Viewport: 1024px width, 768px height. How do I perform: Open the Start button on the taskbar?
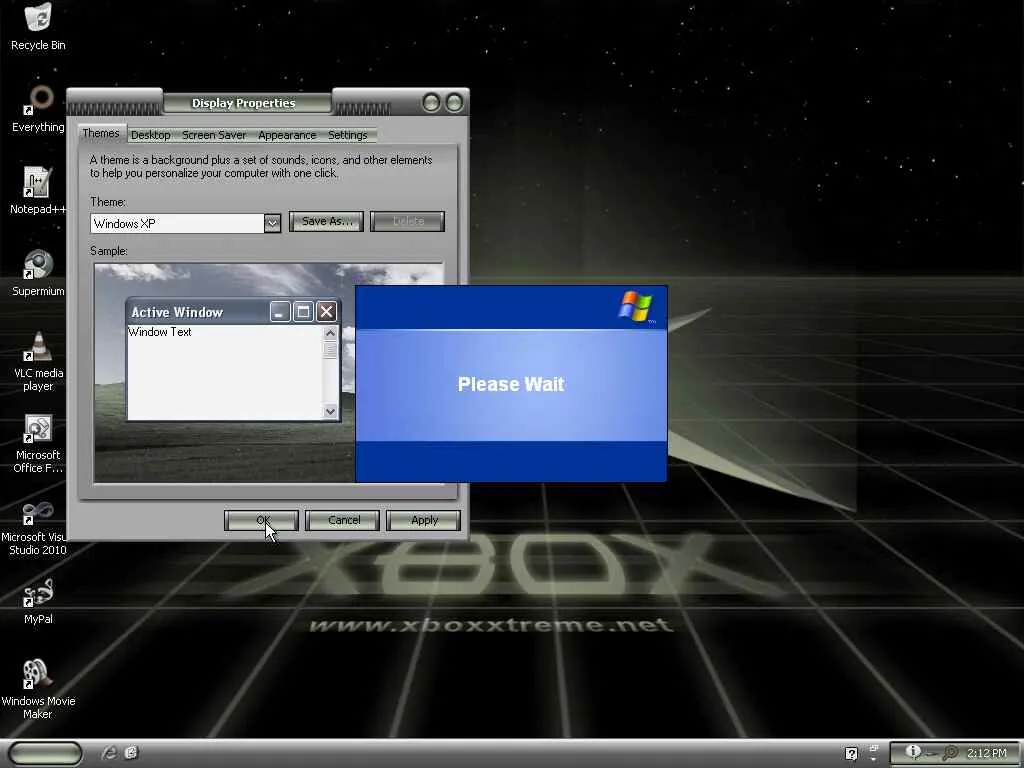click(46, 753)
